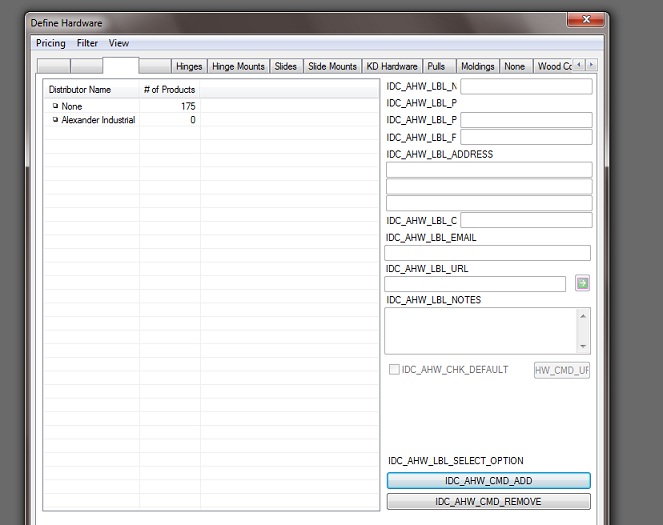The image size is (663, 525).
Task: Open the URL with the green arrow icon
Action: 582,283
